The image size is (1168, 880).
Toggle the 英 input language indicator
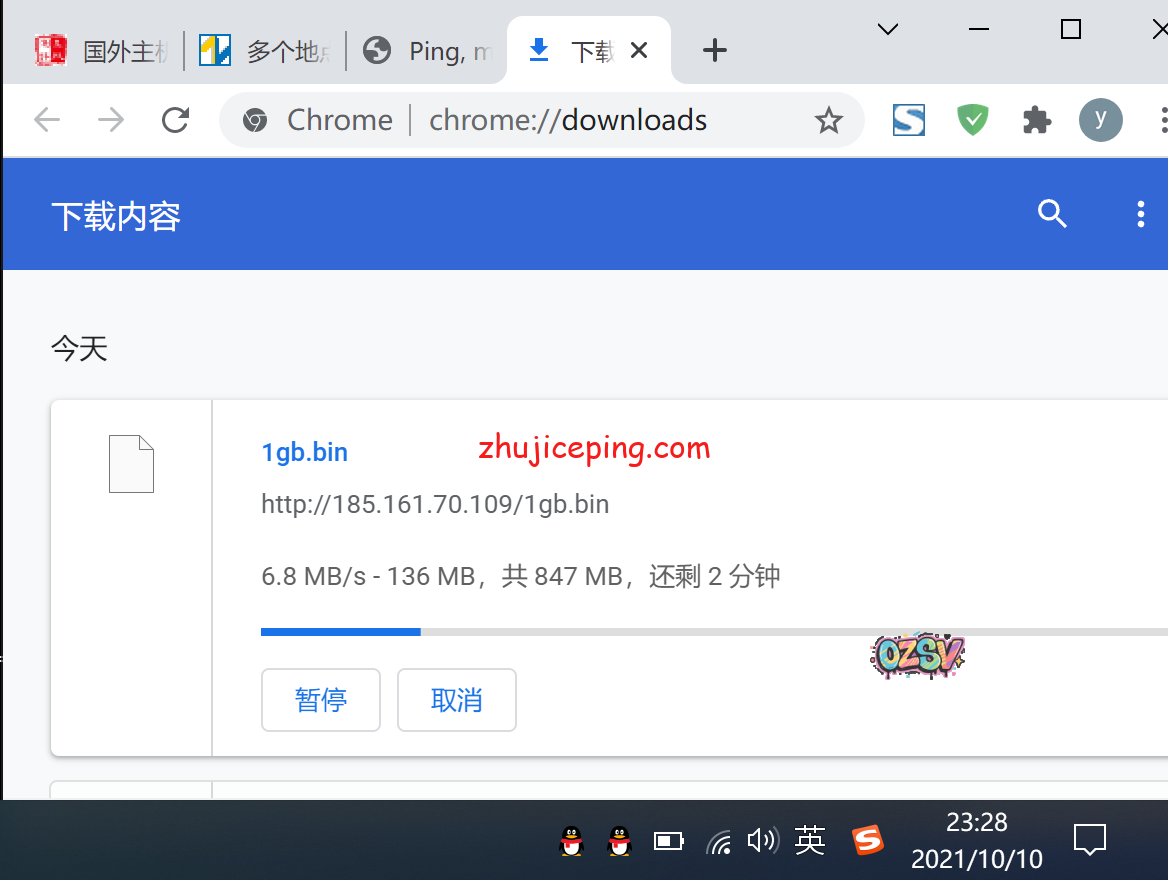[x=809, y=841]
